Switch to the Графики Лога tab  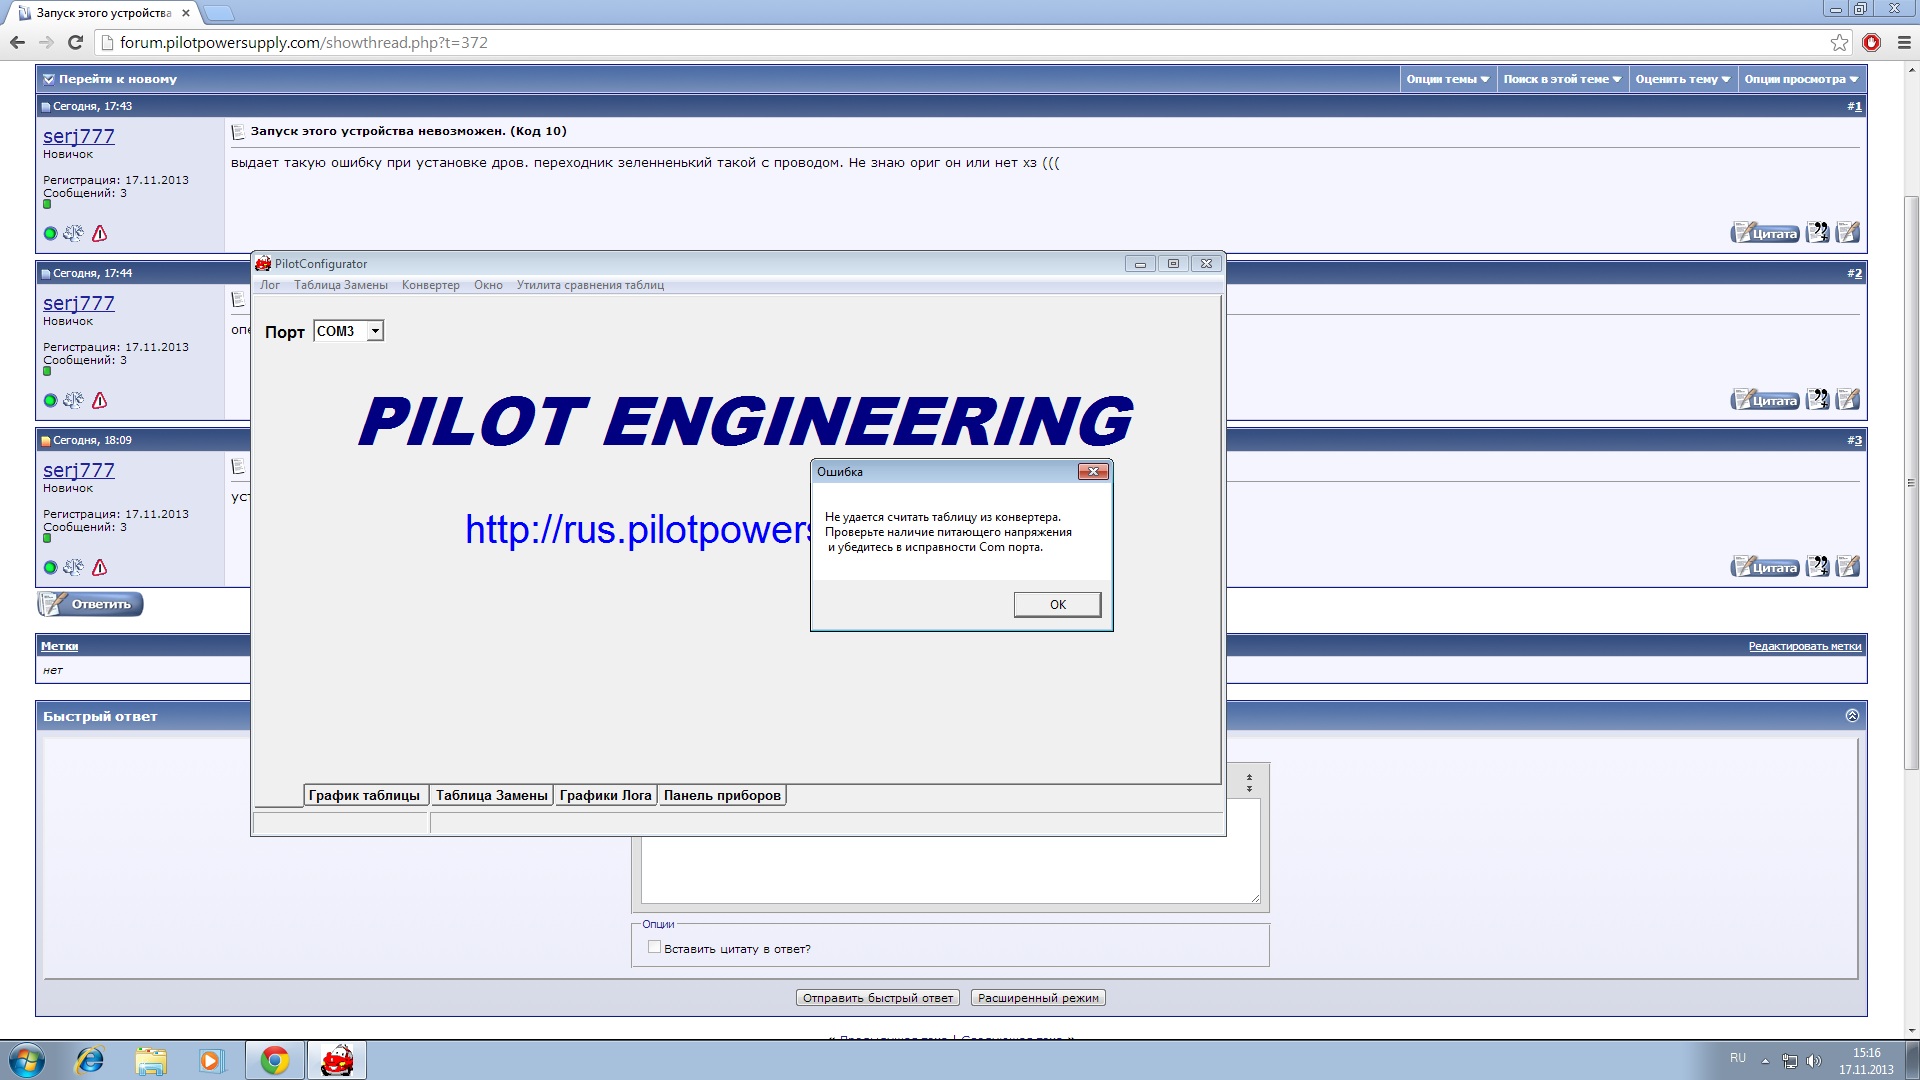click(x=605, y=795)
